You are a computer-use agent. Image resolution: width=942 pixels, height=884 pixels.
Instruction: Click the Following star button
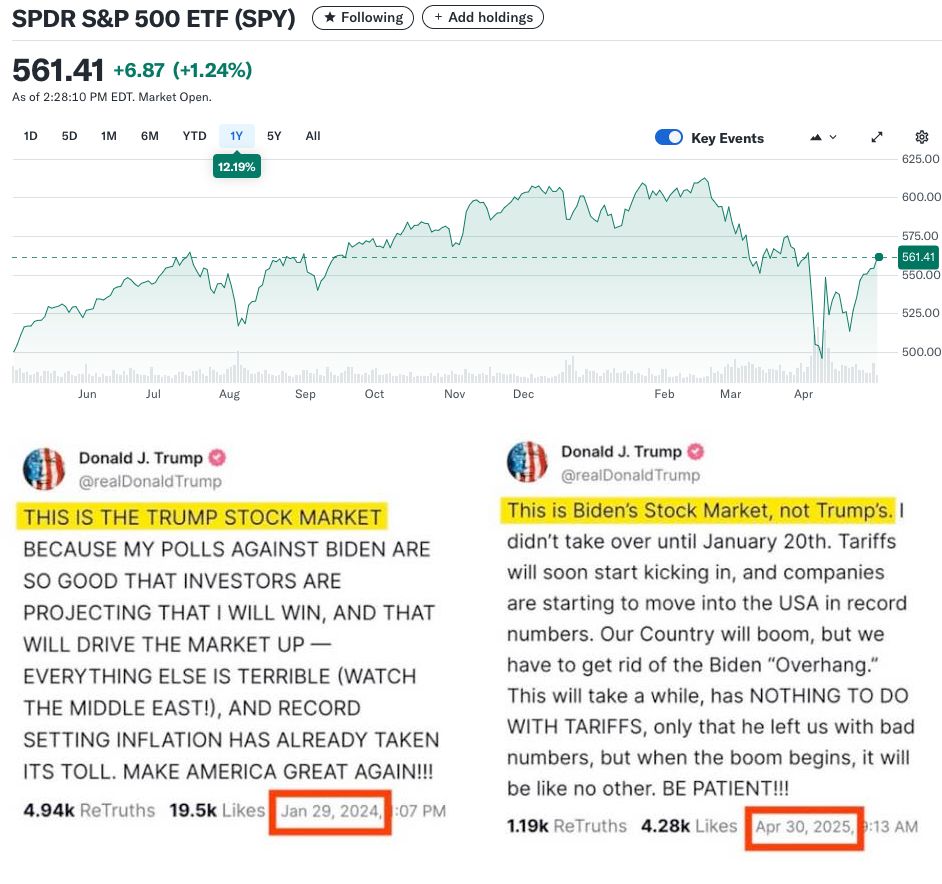pos(363,17)
